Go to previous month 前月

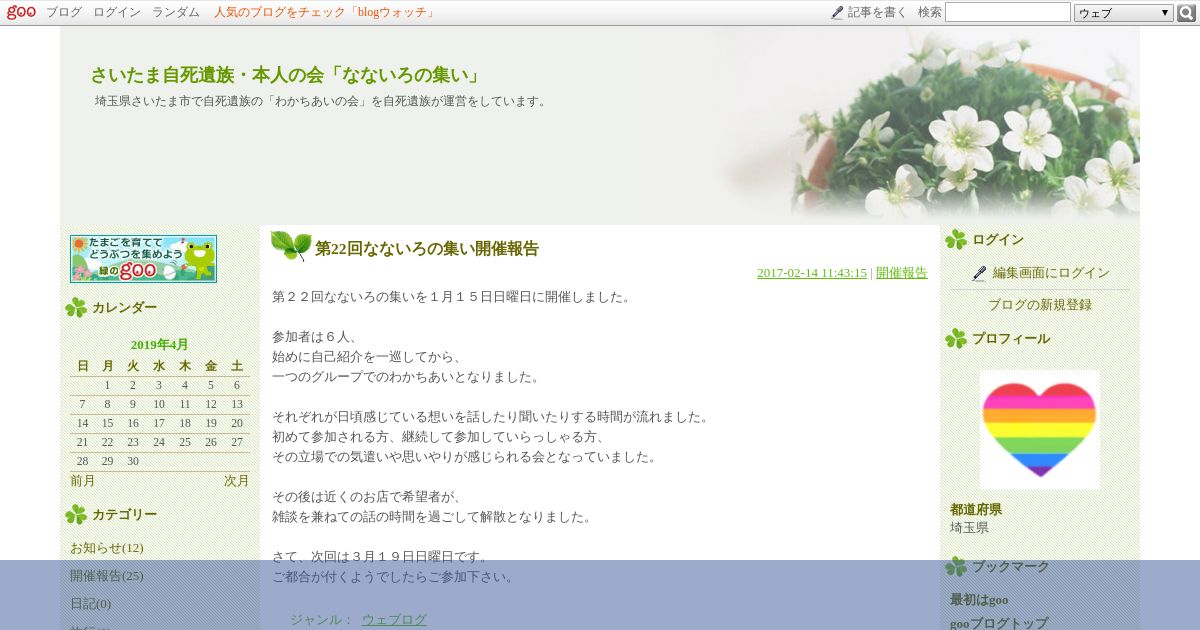pyautogui.click(x=83, y=481)
